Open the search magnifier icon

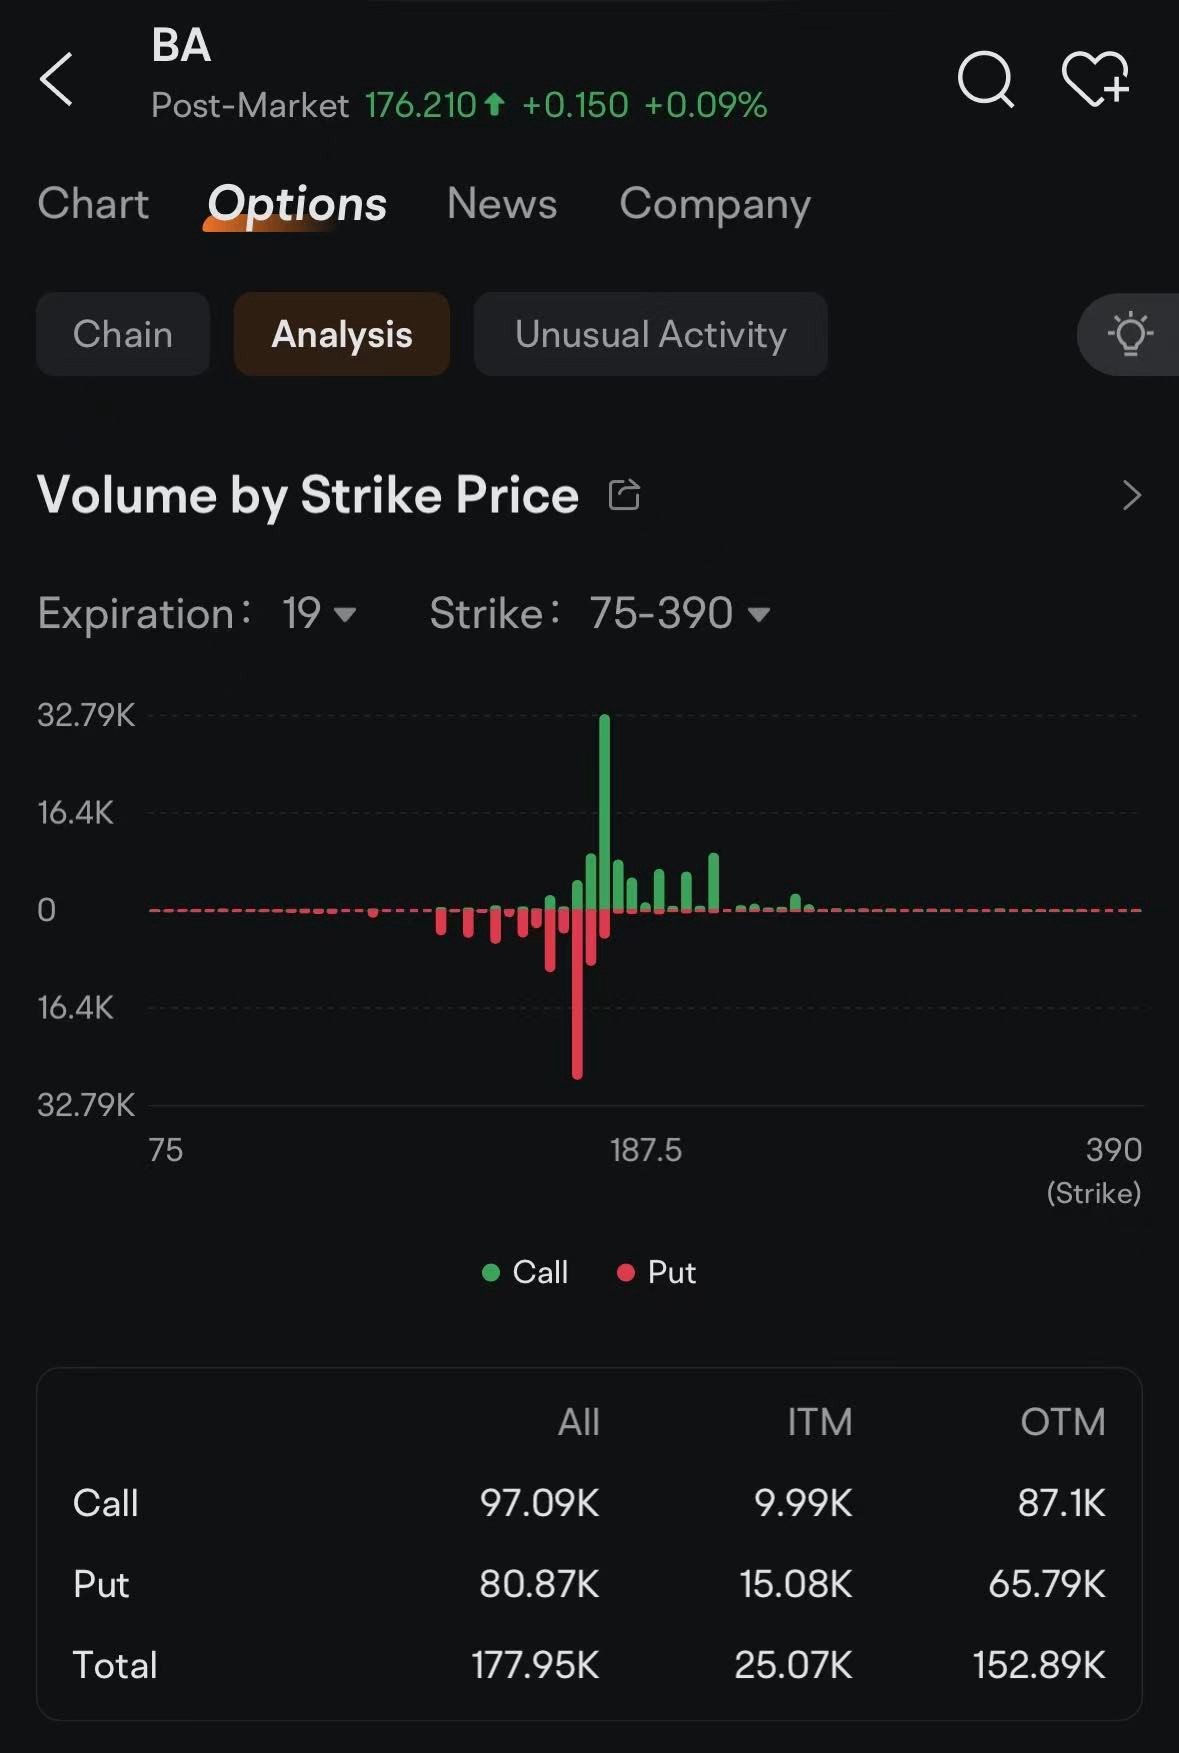click(x=986, y=79)
